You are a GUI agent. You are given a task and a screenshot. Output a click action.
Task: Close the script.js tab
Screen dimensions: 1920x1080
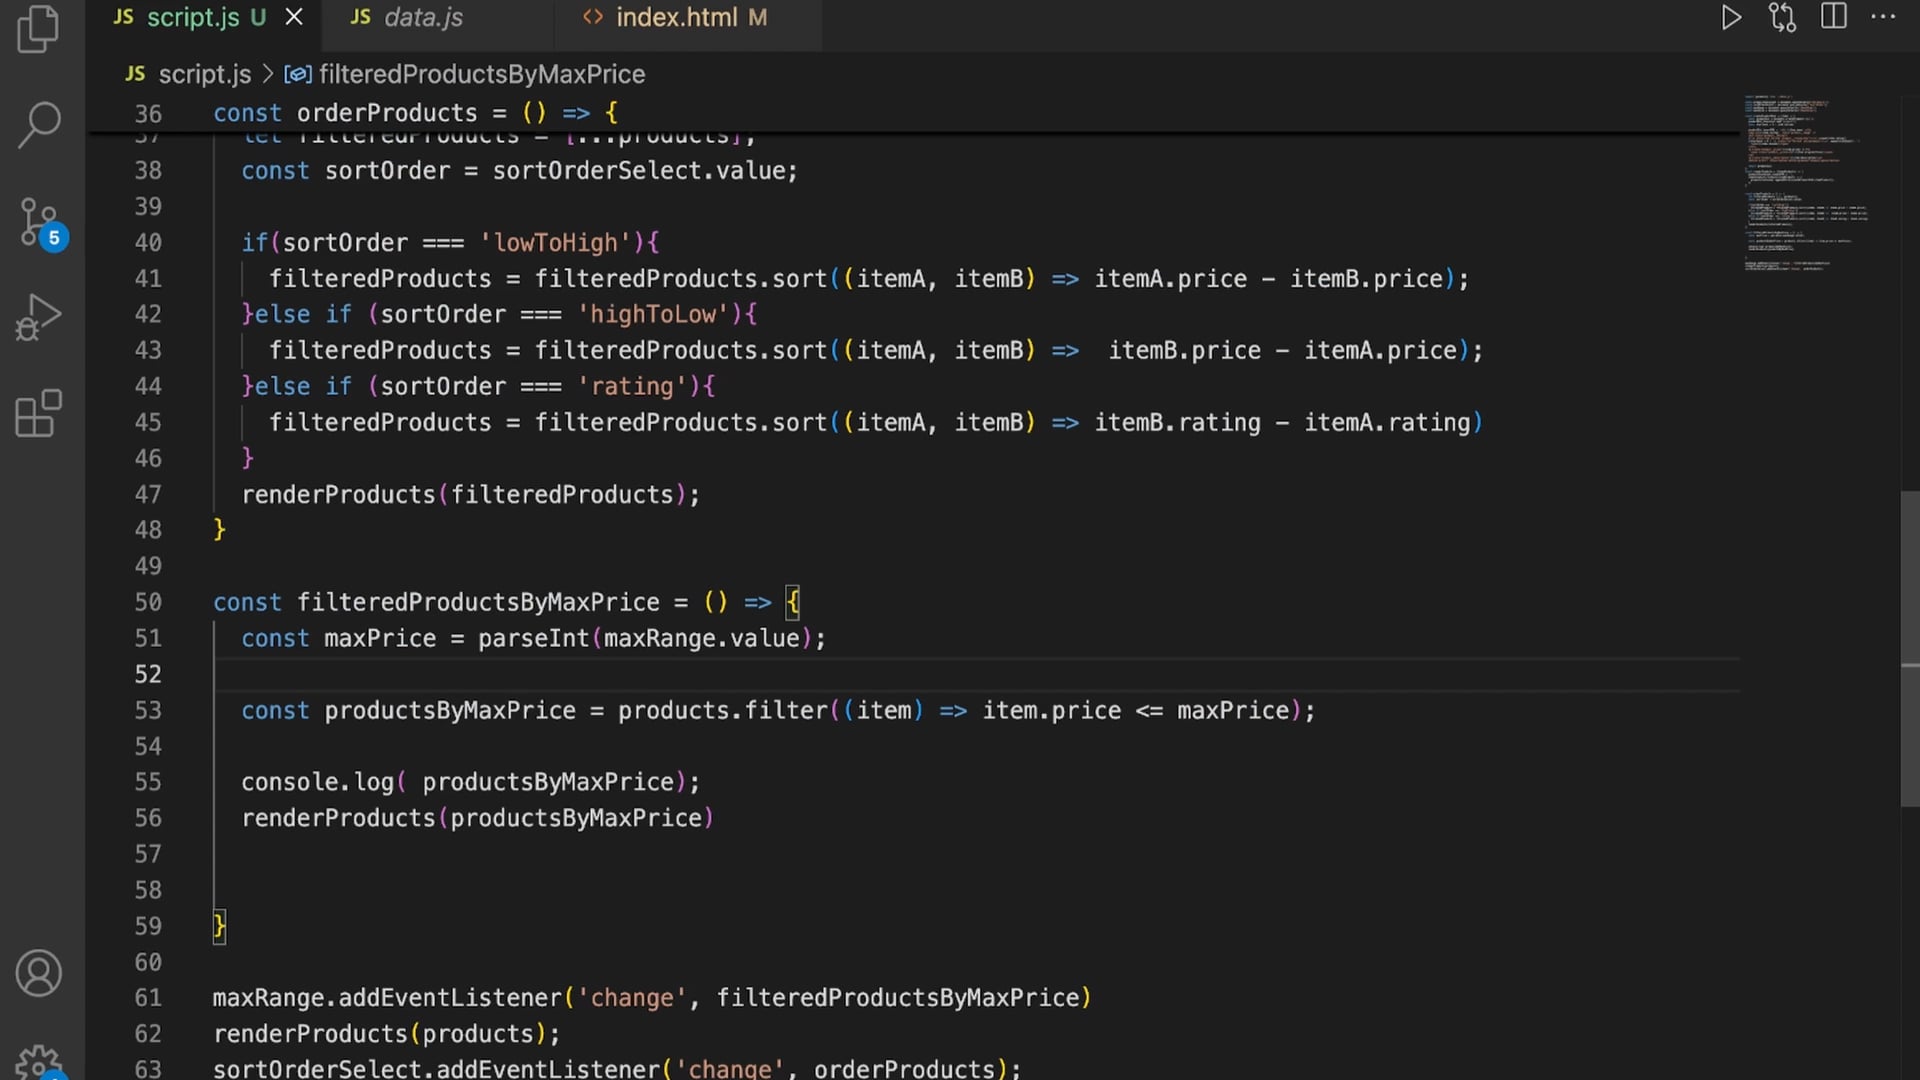[x=294, y=17]
